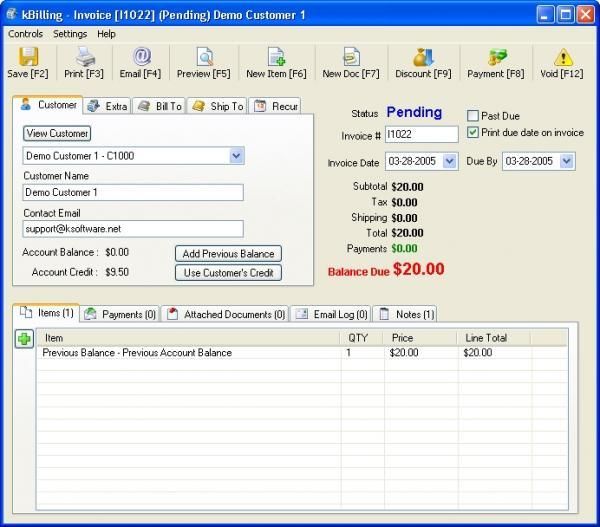Click the Print printer icon
Image resolution: width=600 pixels, height=527 pixels.
(85, 57)
